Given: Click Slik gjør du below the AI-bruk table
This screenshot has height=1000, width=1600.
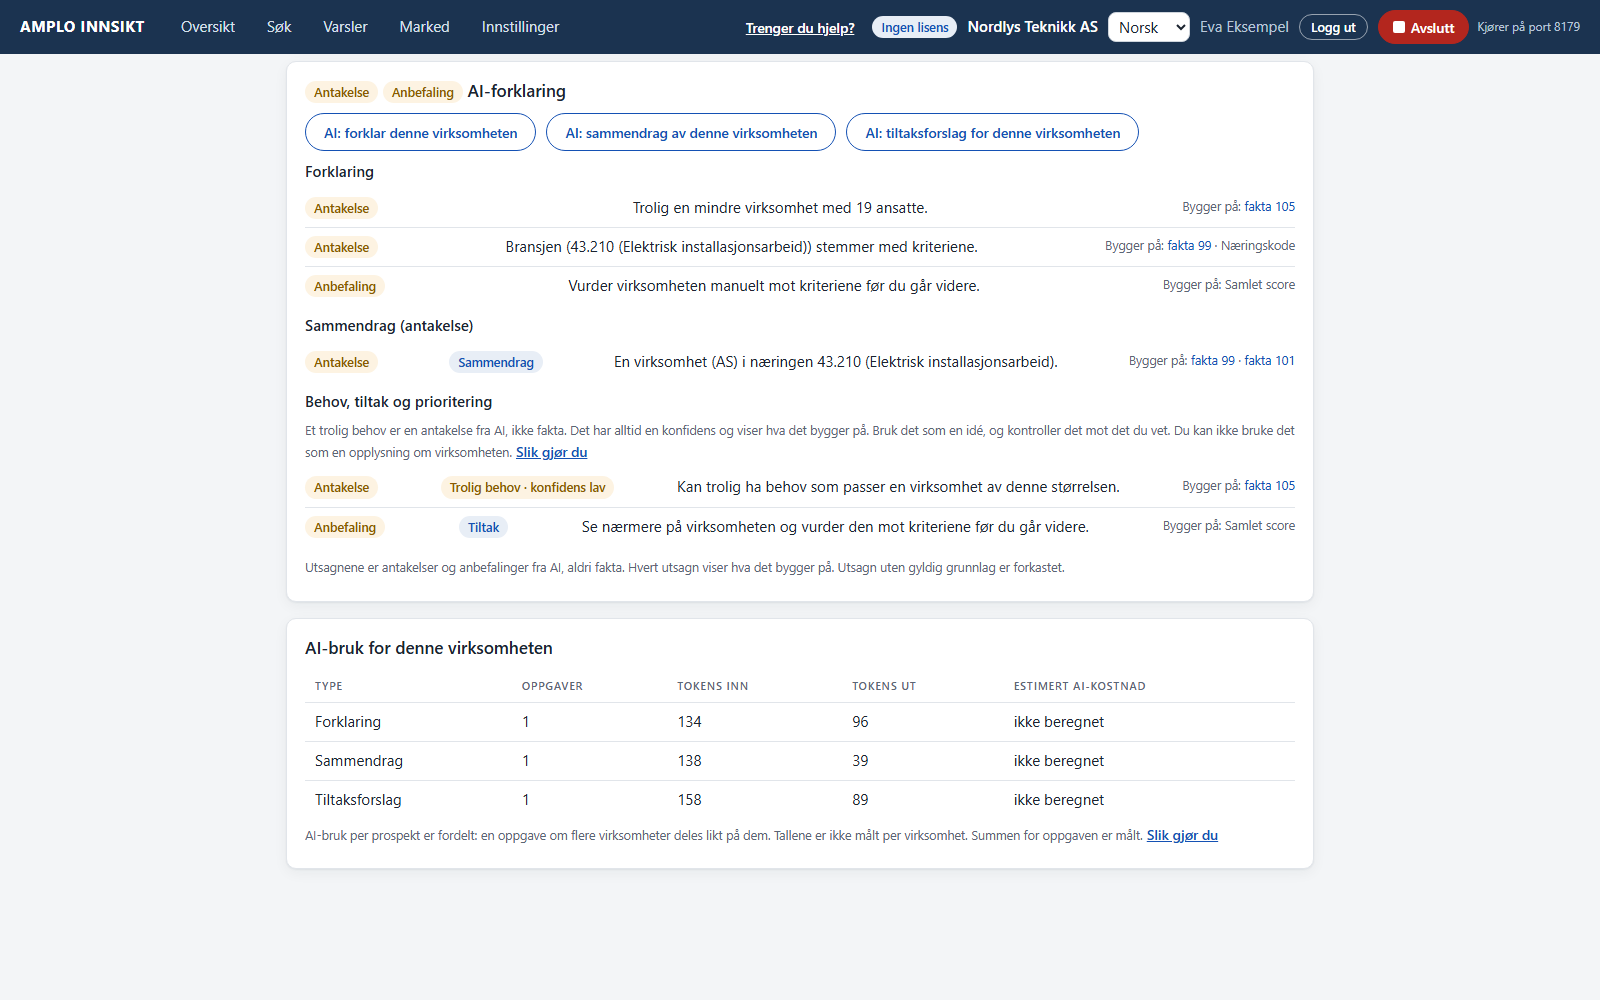Looking at the screenshot, I should (x=1182, y=835).
